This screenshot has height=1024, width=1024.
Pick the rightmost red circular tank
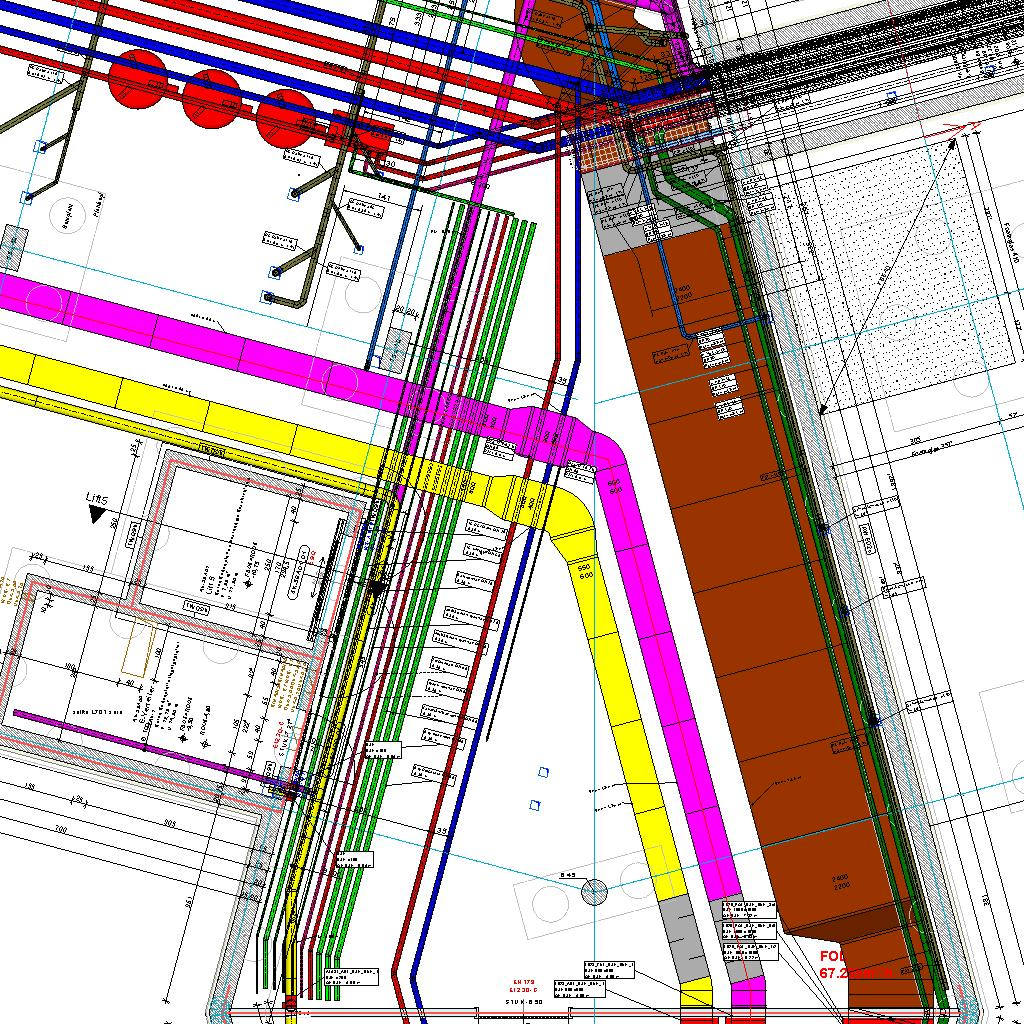284,115
